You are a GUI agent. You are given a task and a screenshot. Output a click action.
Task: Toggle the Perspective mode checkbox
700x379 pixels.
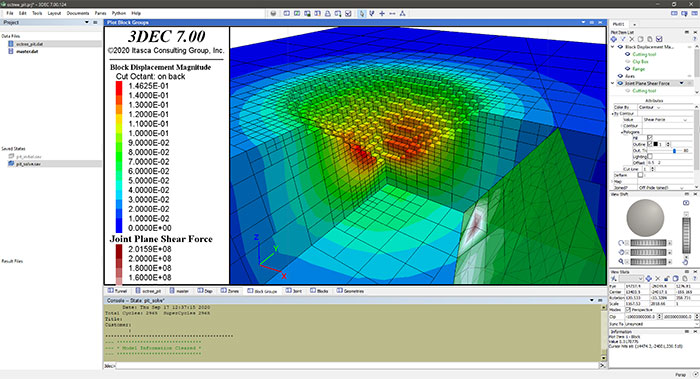pos(628,309)
